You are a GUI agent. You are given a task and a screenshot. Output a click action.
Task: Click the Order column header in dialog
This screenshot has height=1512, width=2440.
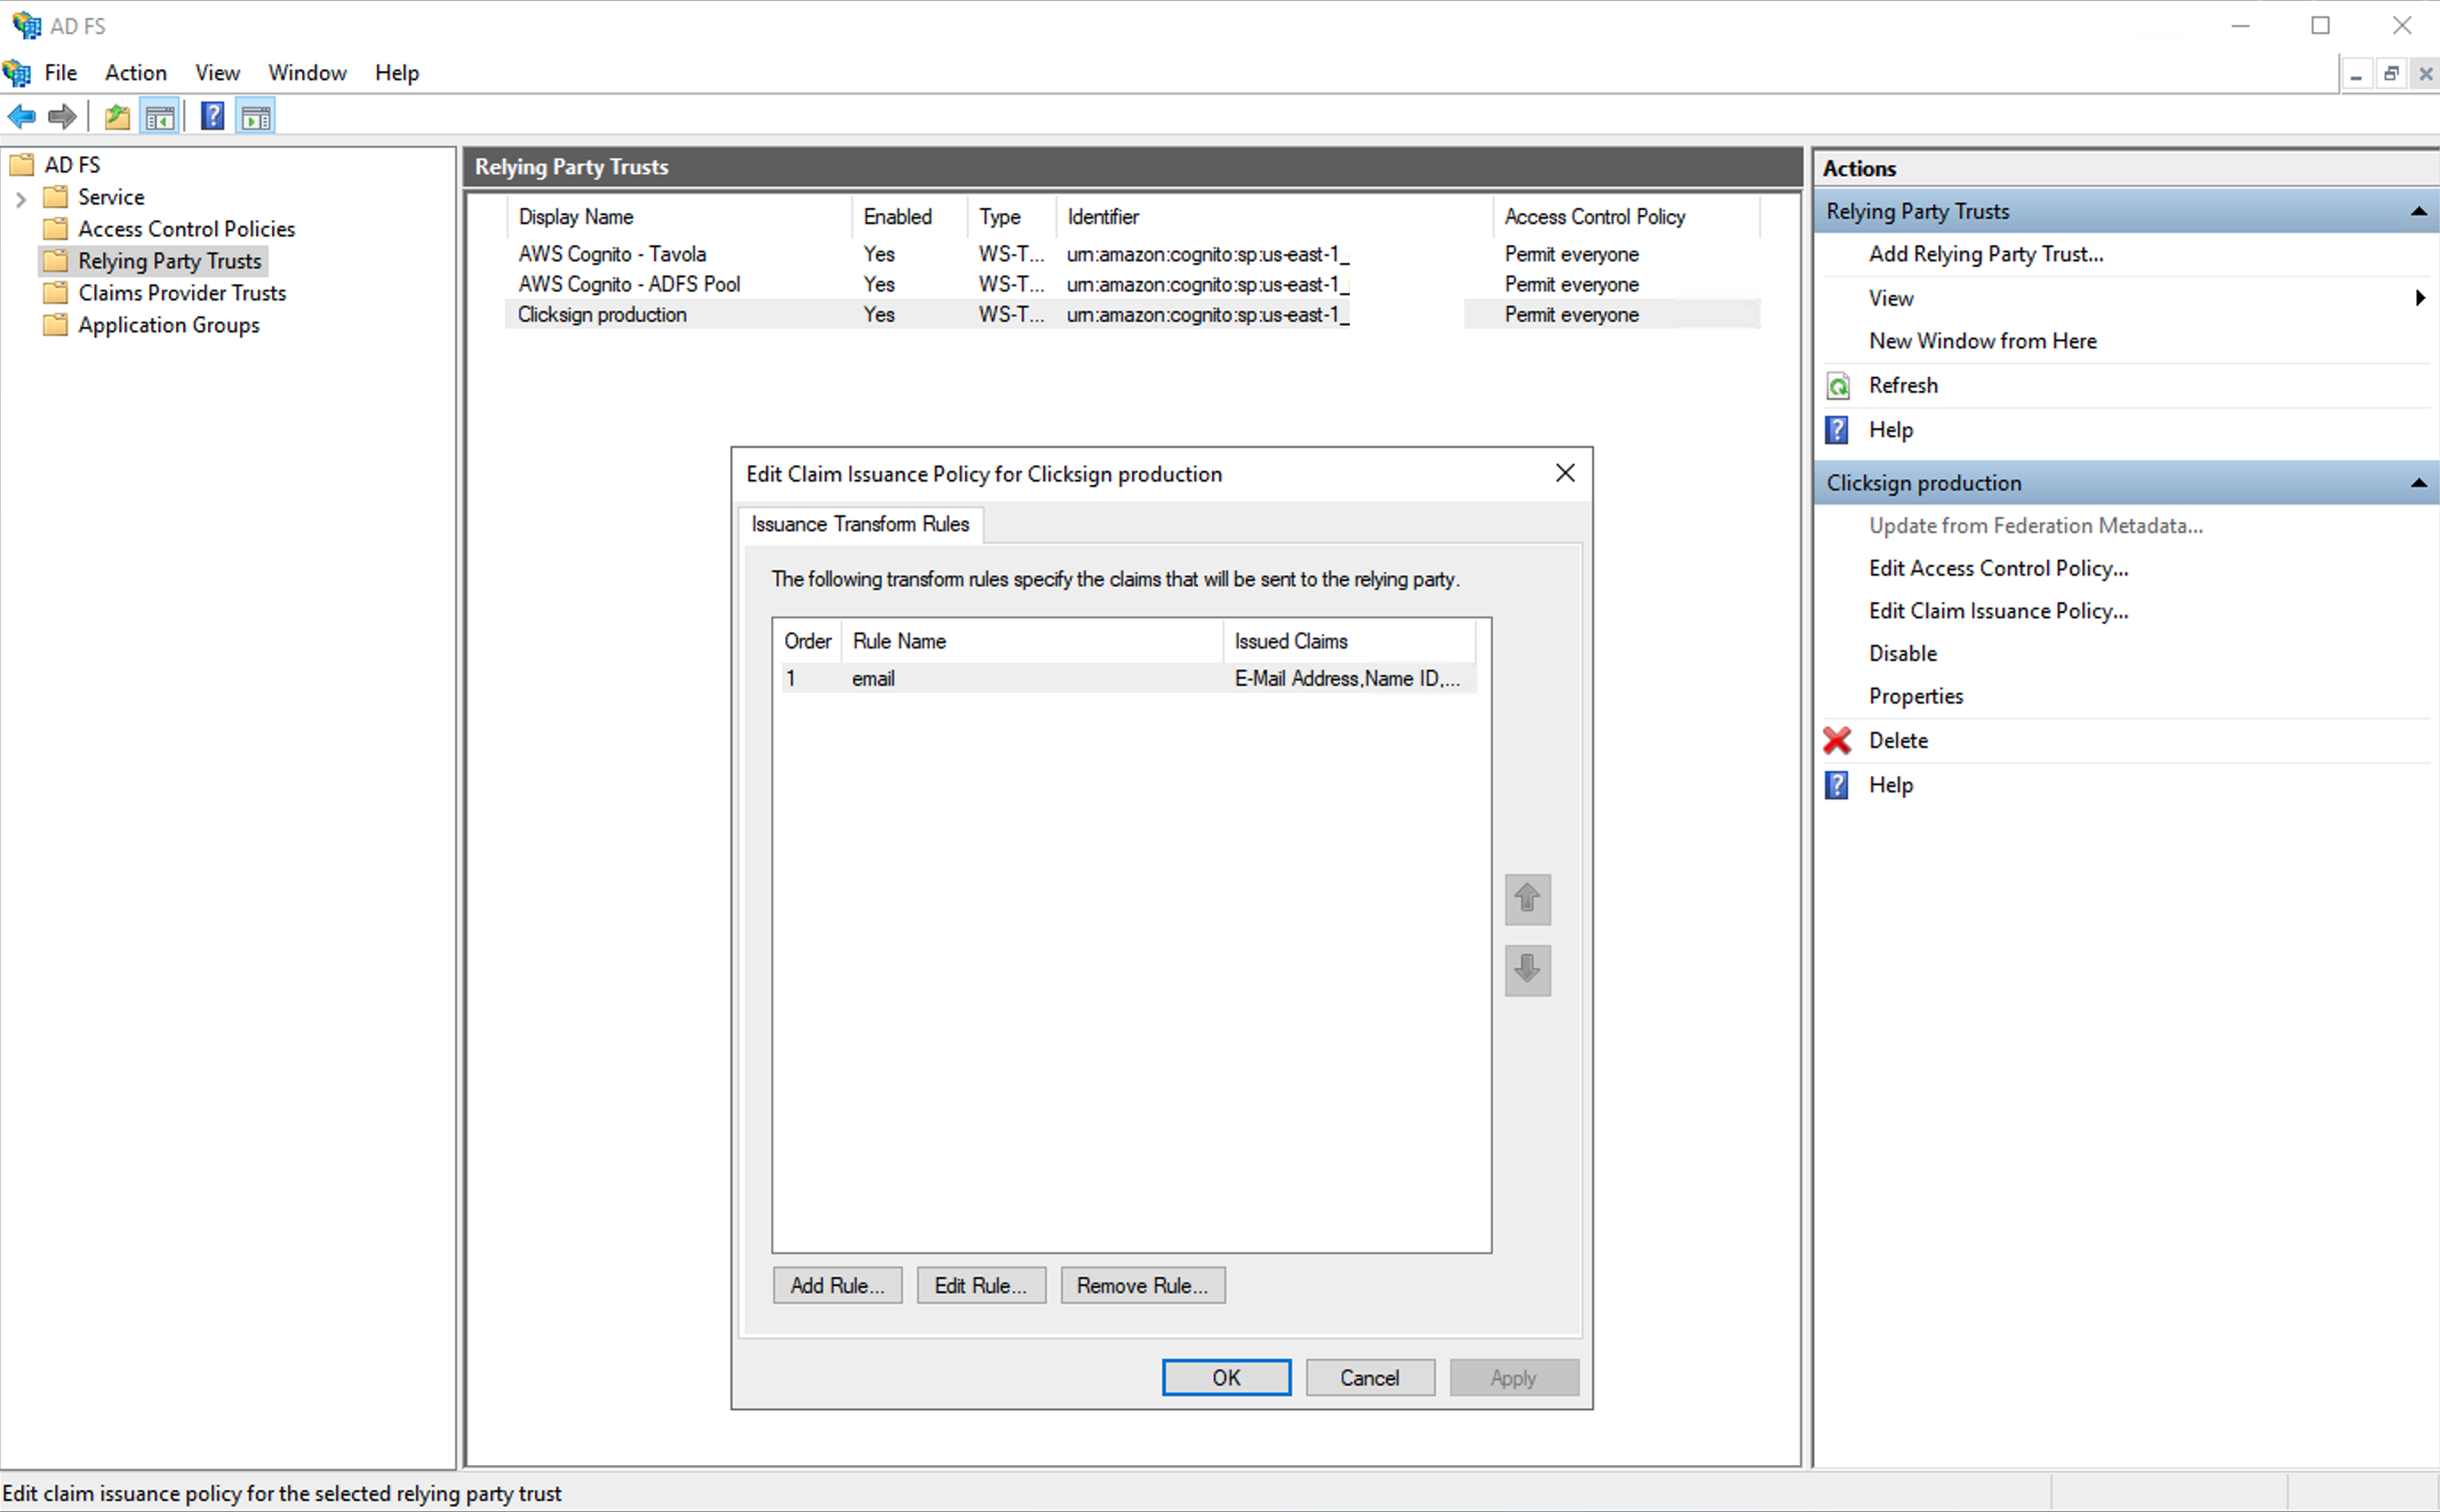pos(808,641)
